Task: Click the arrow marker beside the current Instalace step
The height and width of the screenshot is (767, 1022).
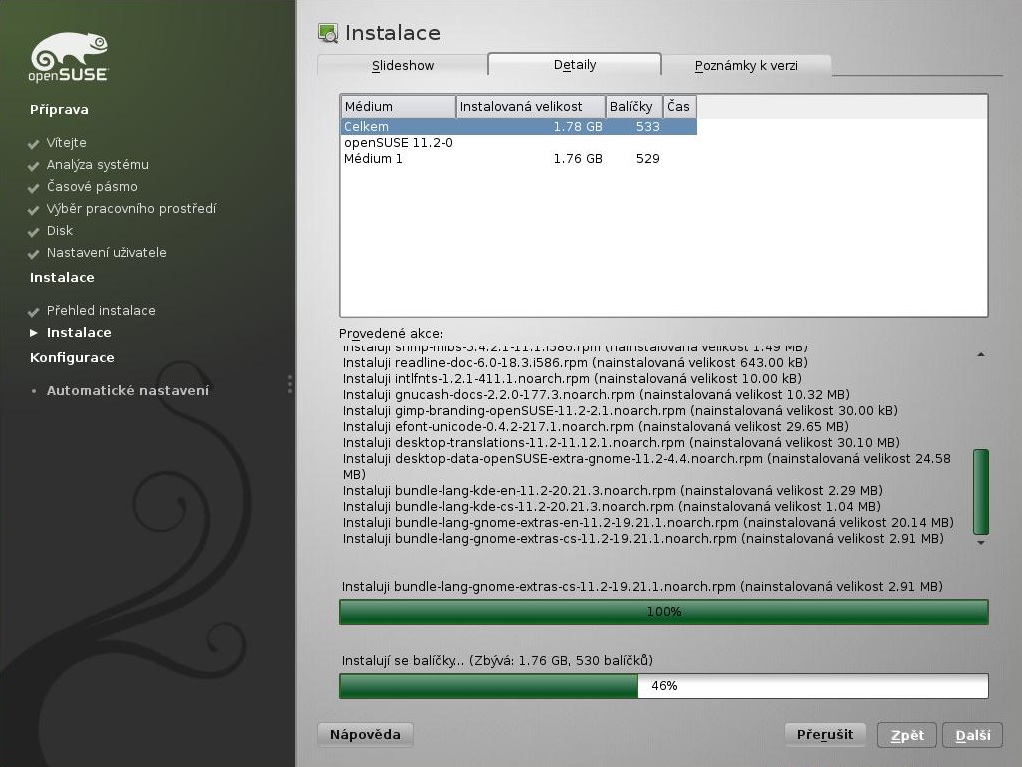Action: tap(34, 333)
